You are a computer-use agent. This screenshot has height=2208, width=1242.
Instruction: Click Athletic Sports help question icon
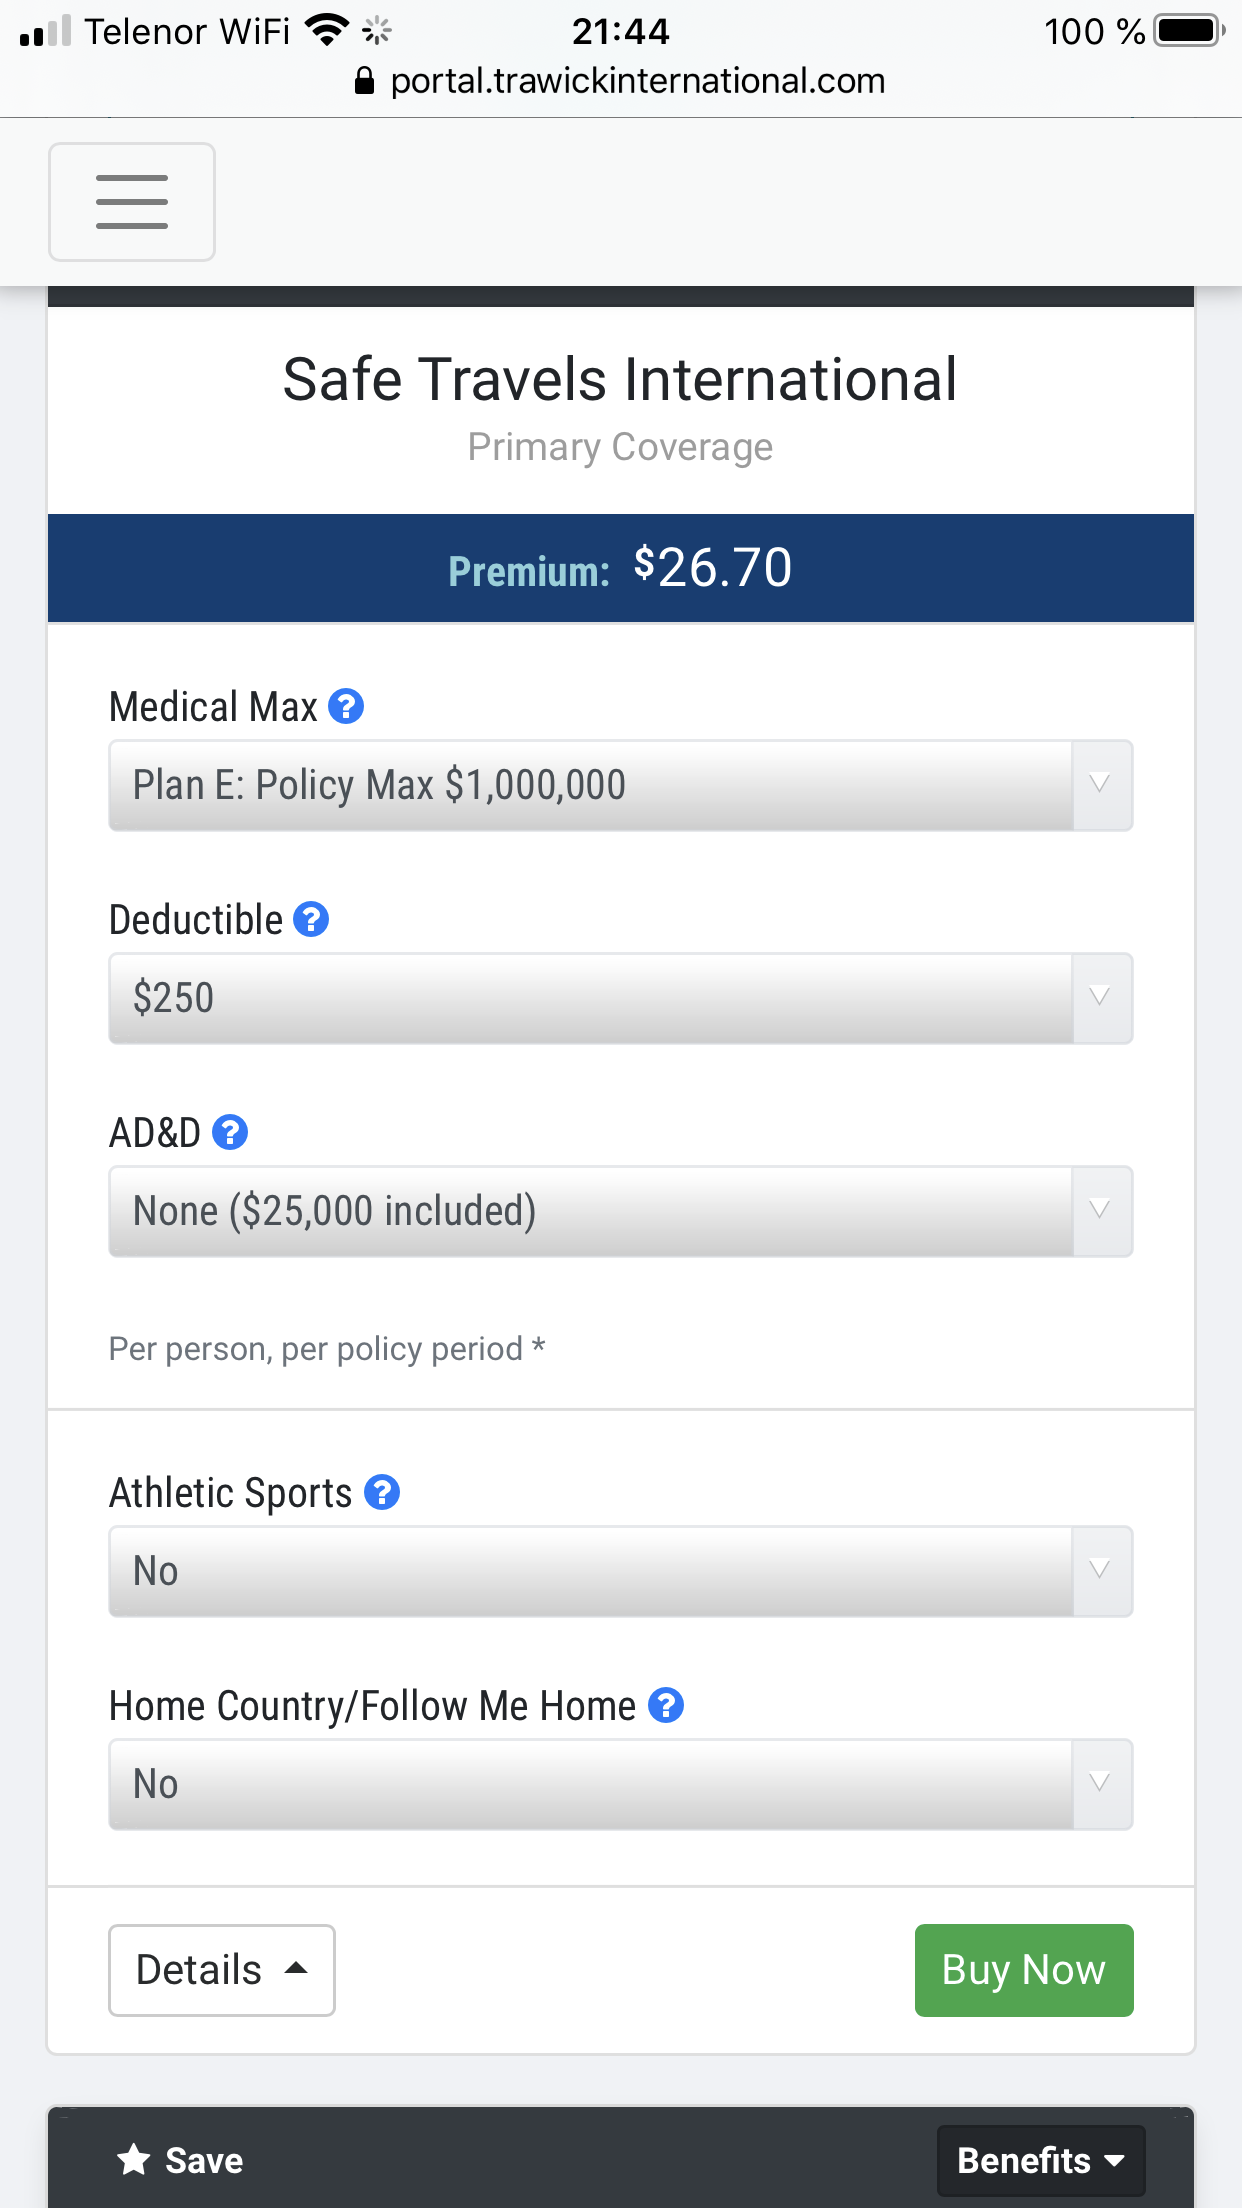pos(382,1492)
